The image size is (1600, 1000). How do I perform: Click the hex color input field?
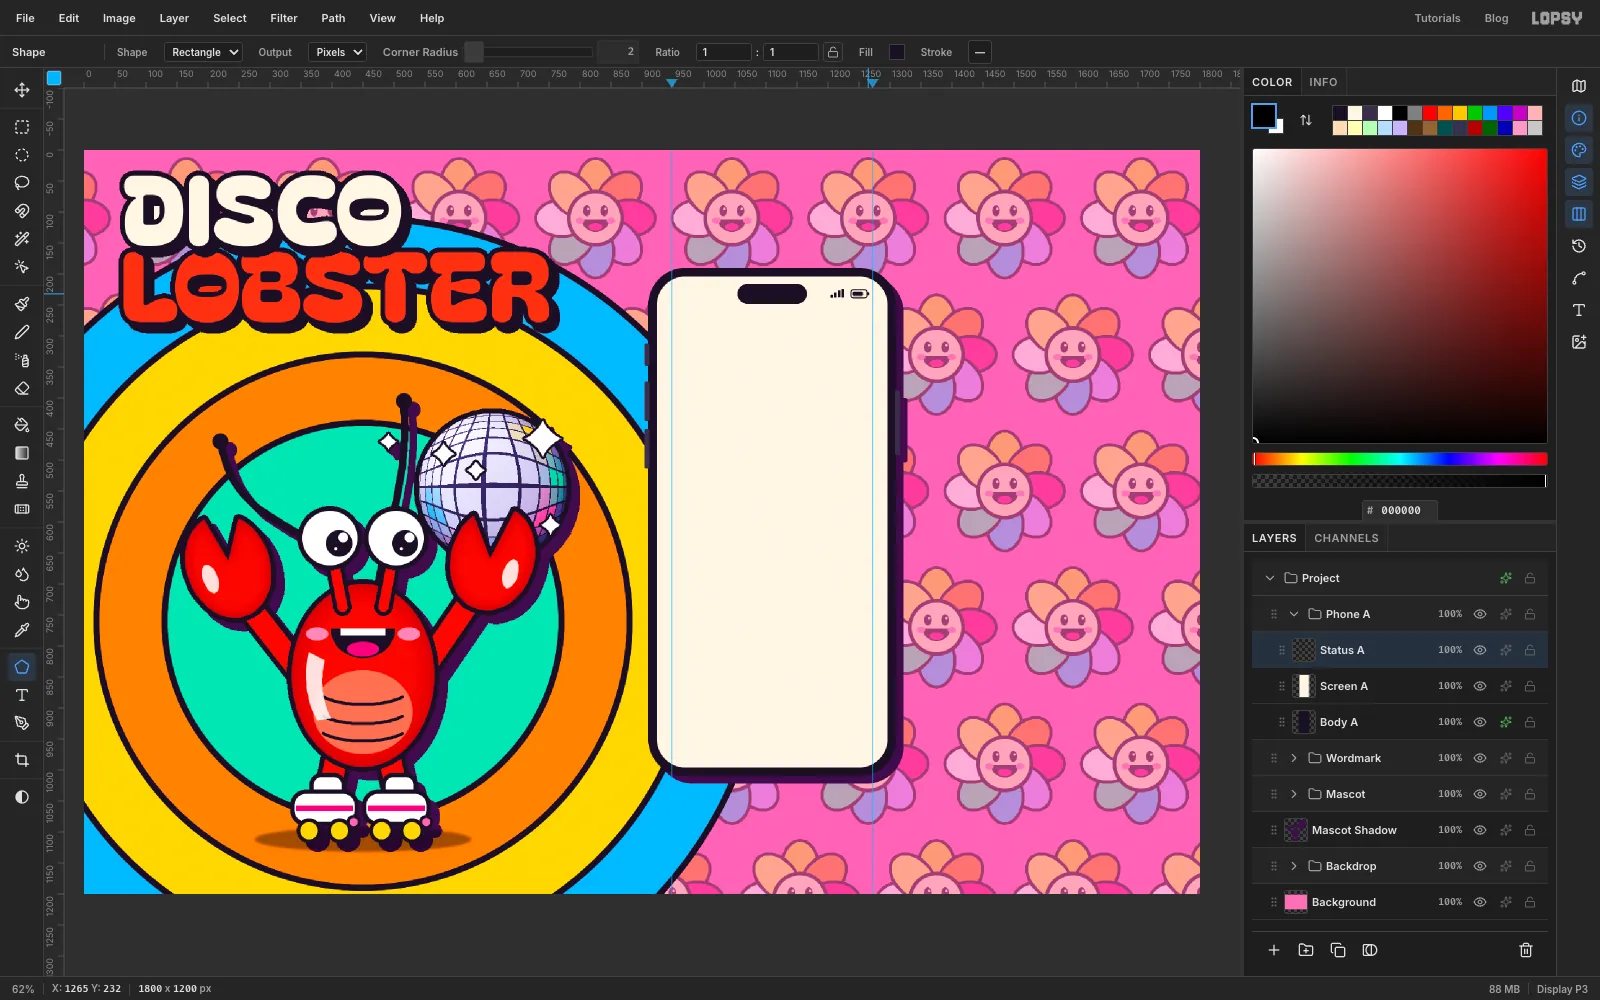point(1400,510)
